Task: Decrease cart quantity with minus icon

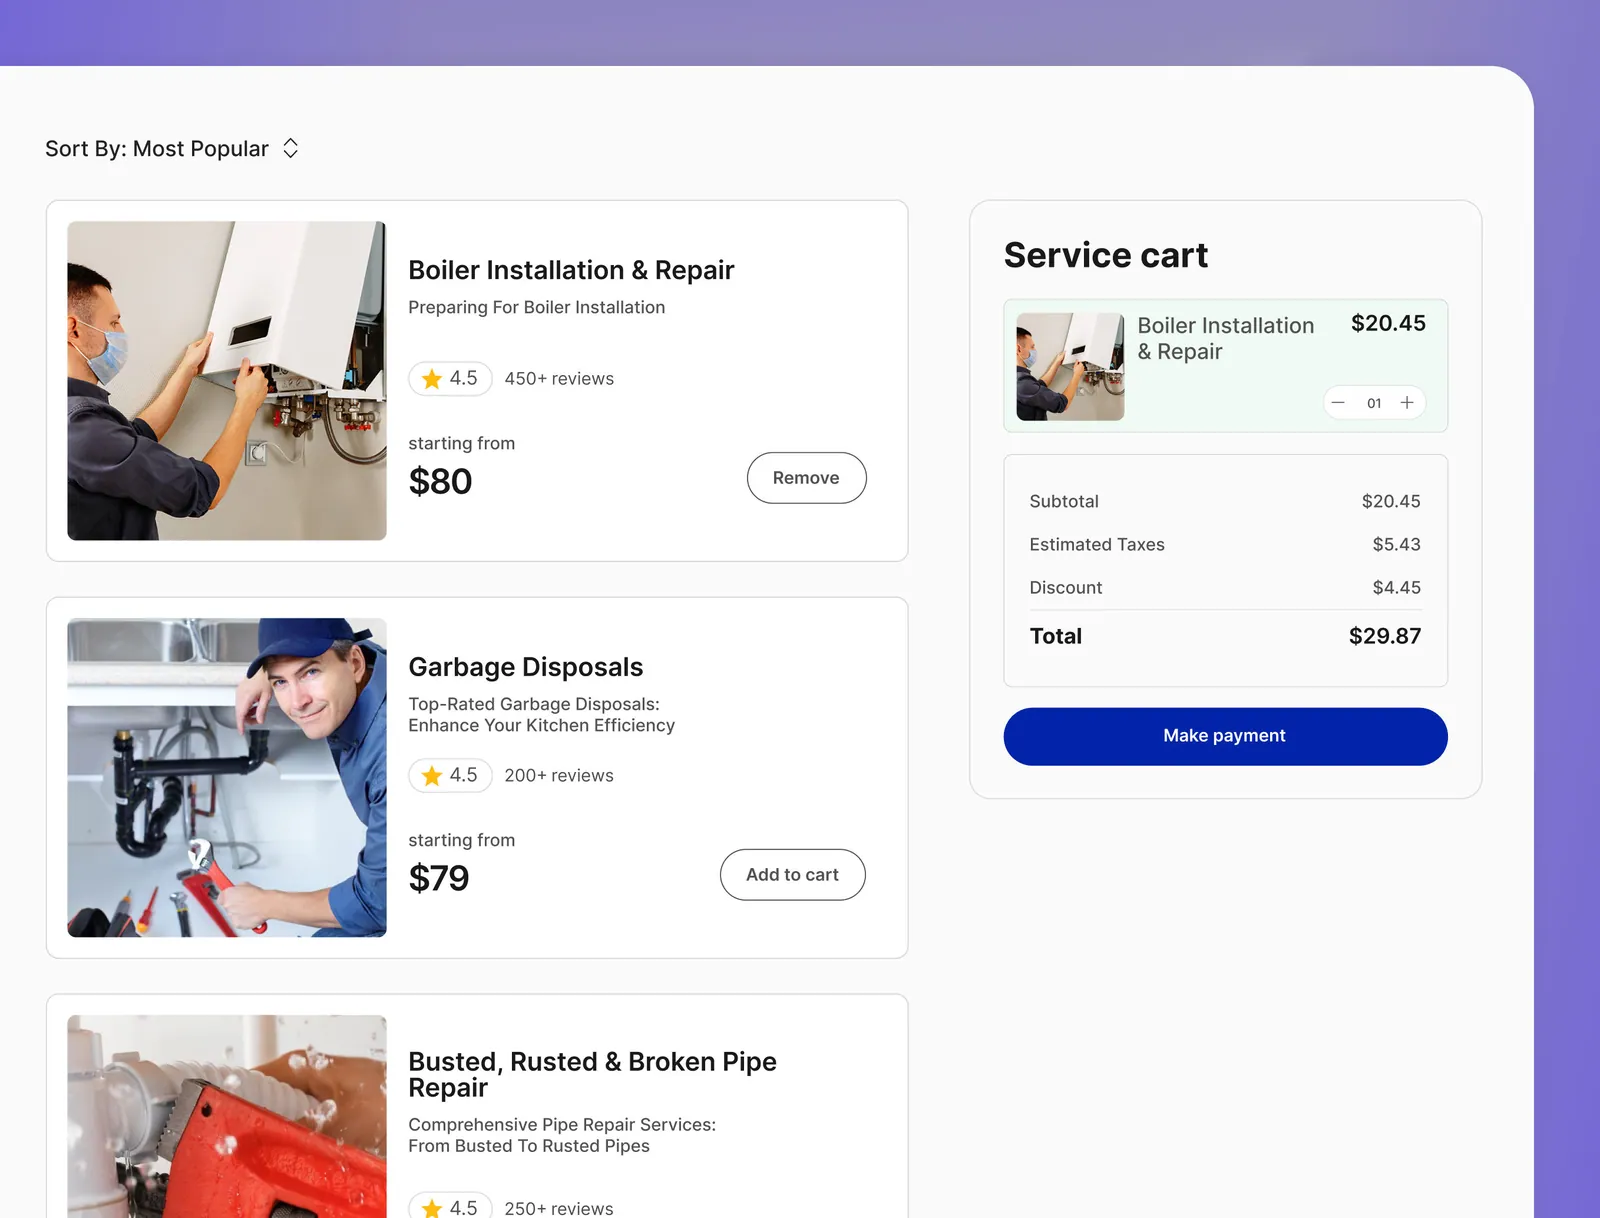Action: (x=1338, y=402)
